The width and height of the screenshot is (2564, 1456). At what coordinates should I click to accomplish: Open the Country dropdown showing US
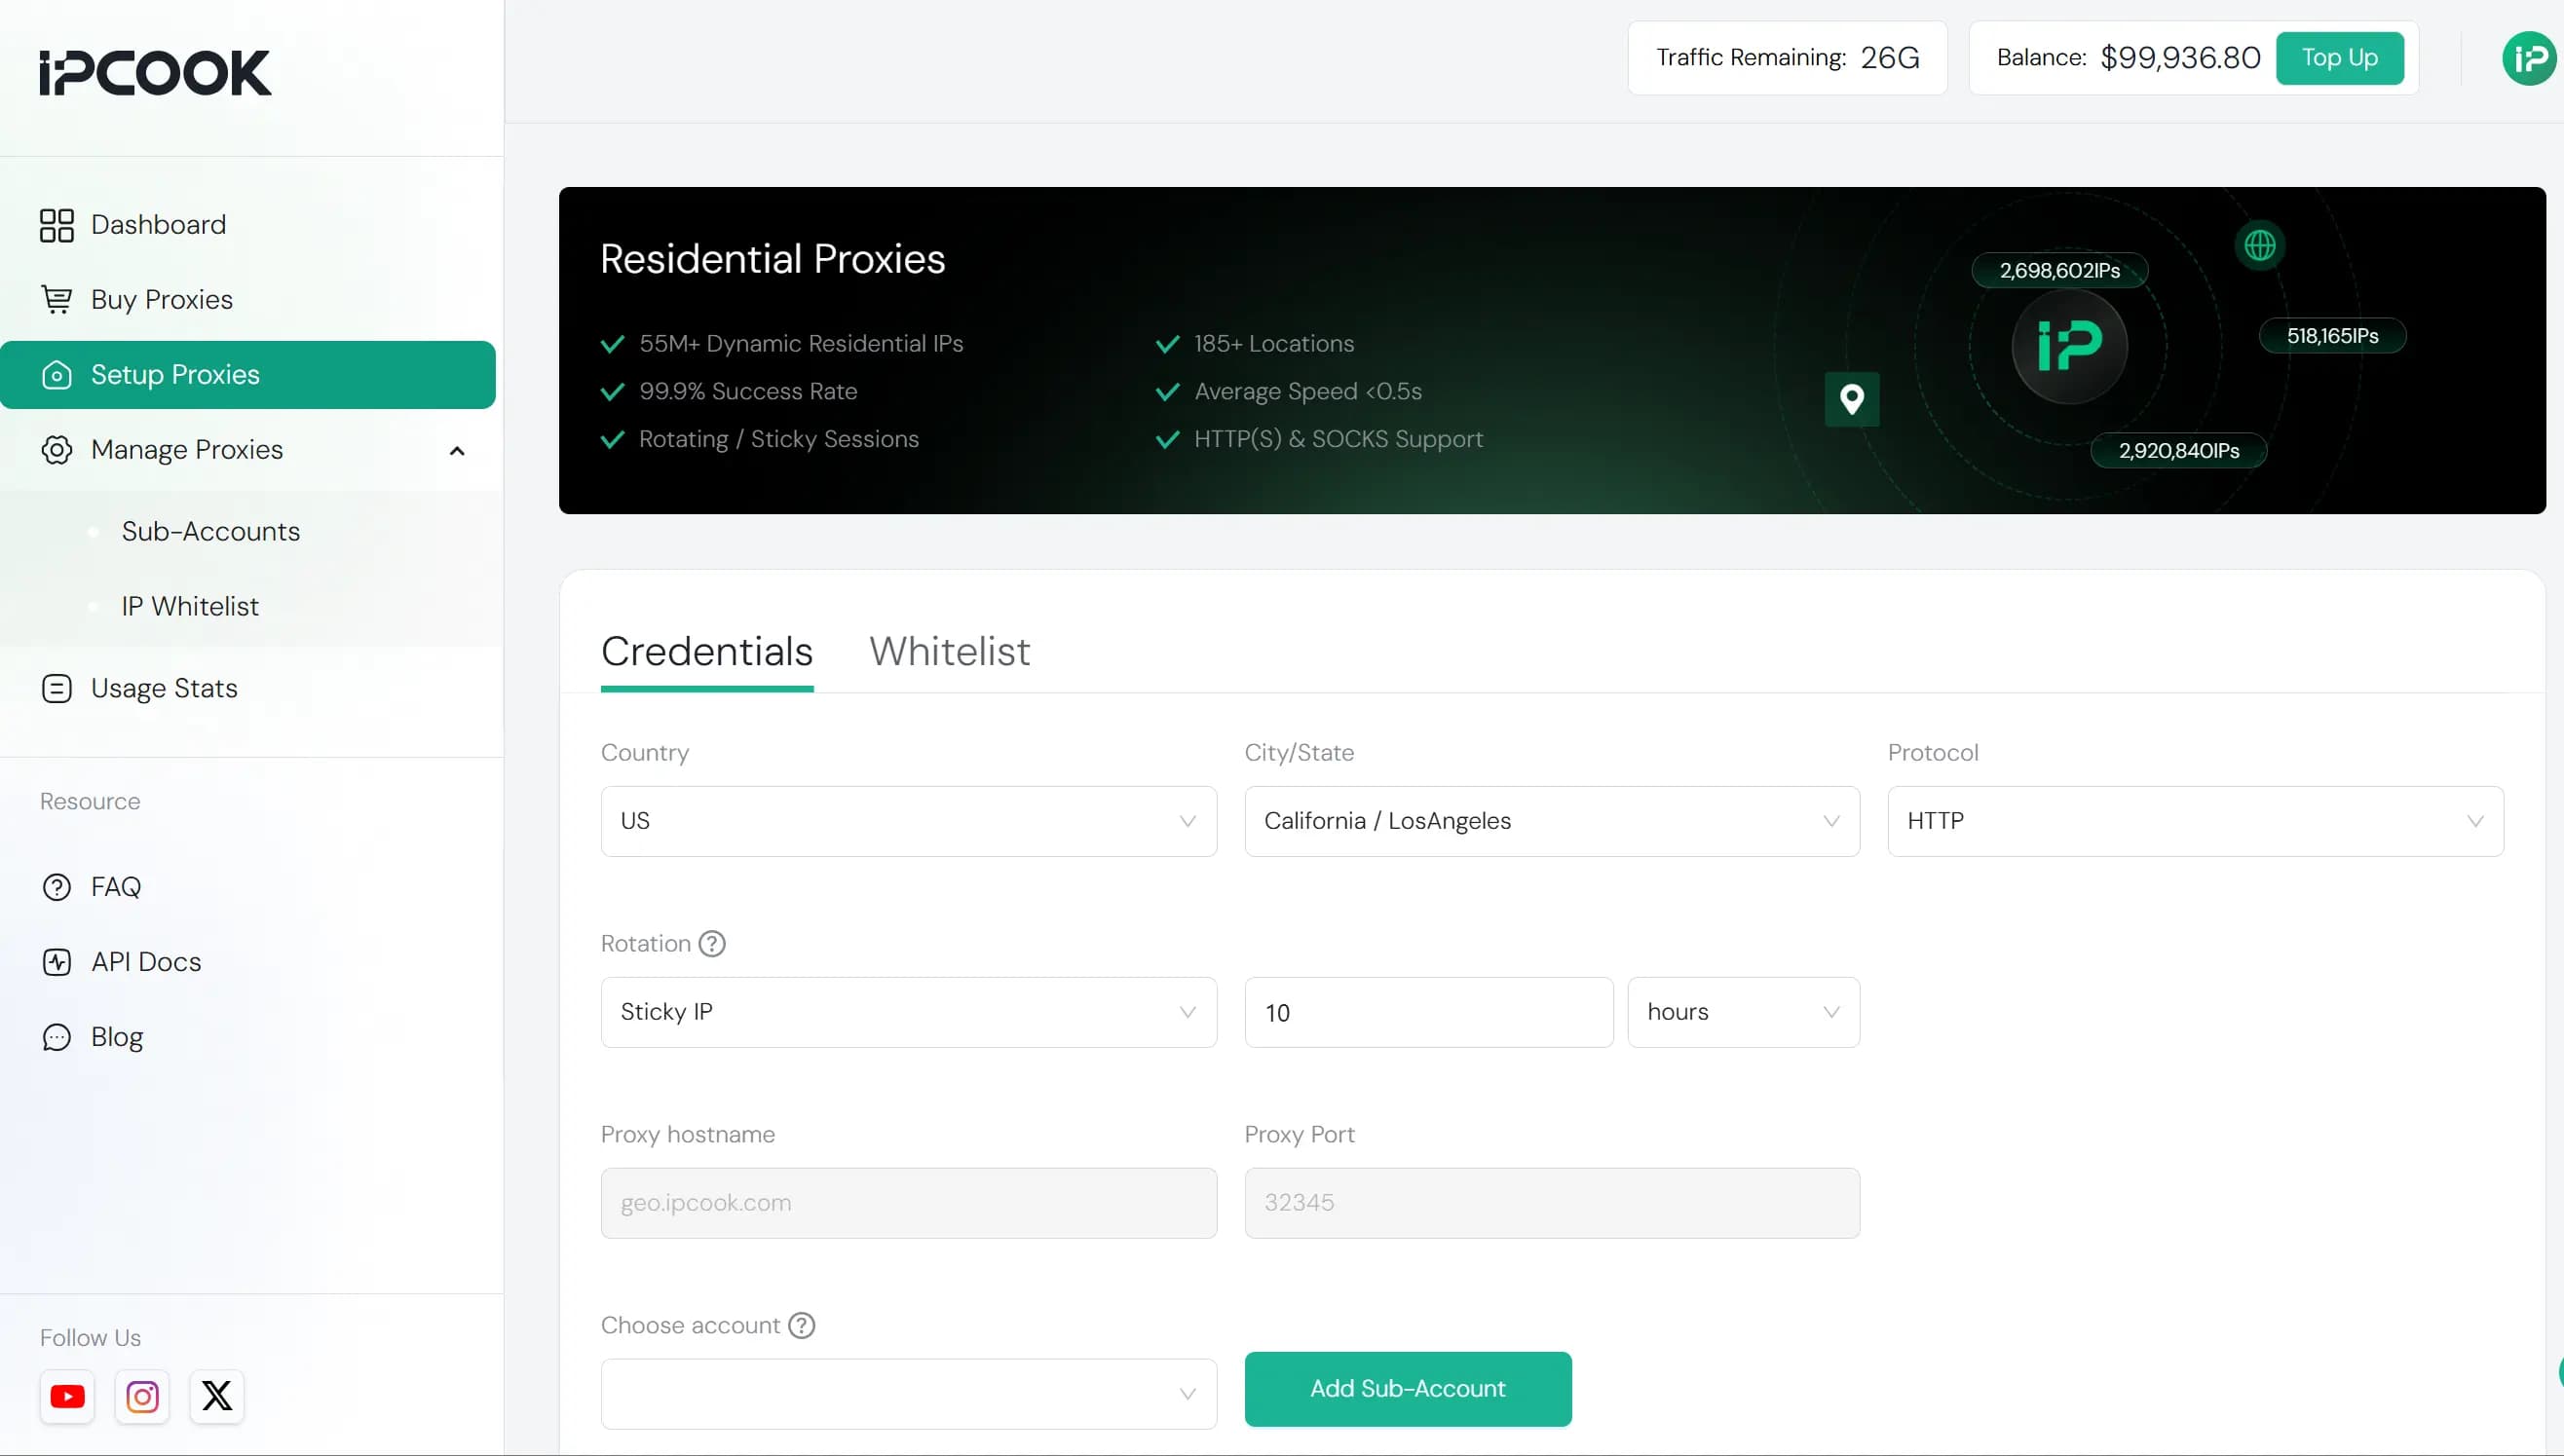[907, 820]
